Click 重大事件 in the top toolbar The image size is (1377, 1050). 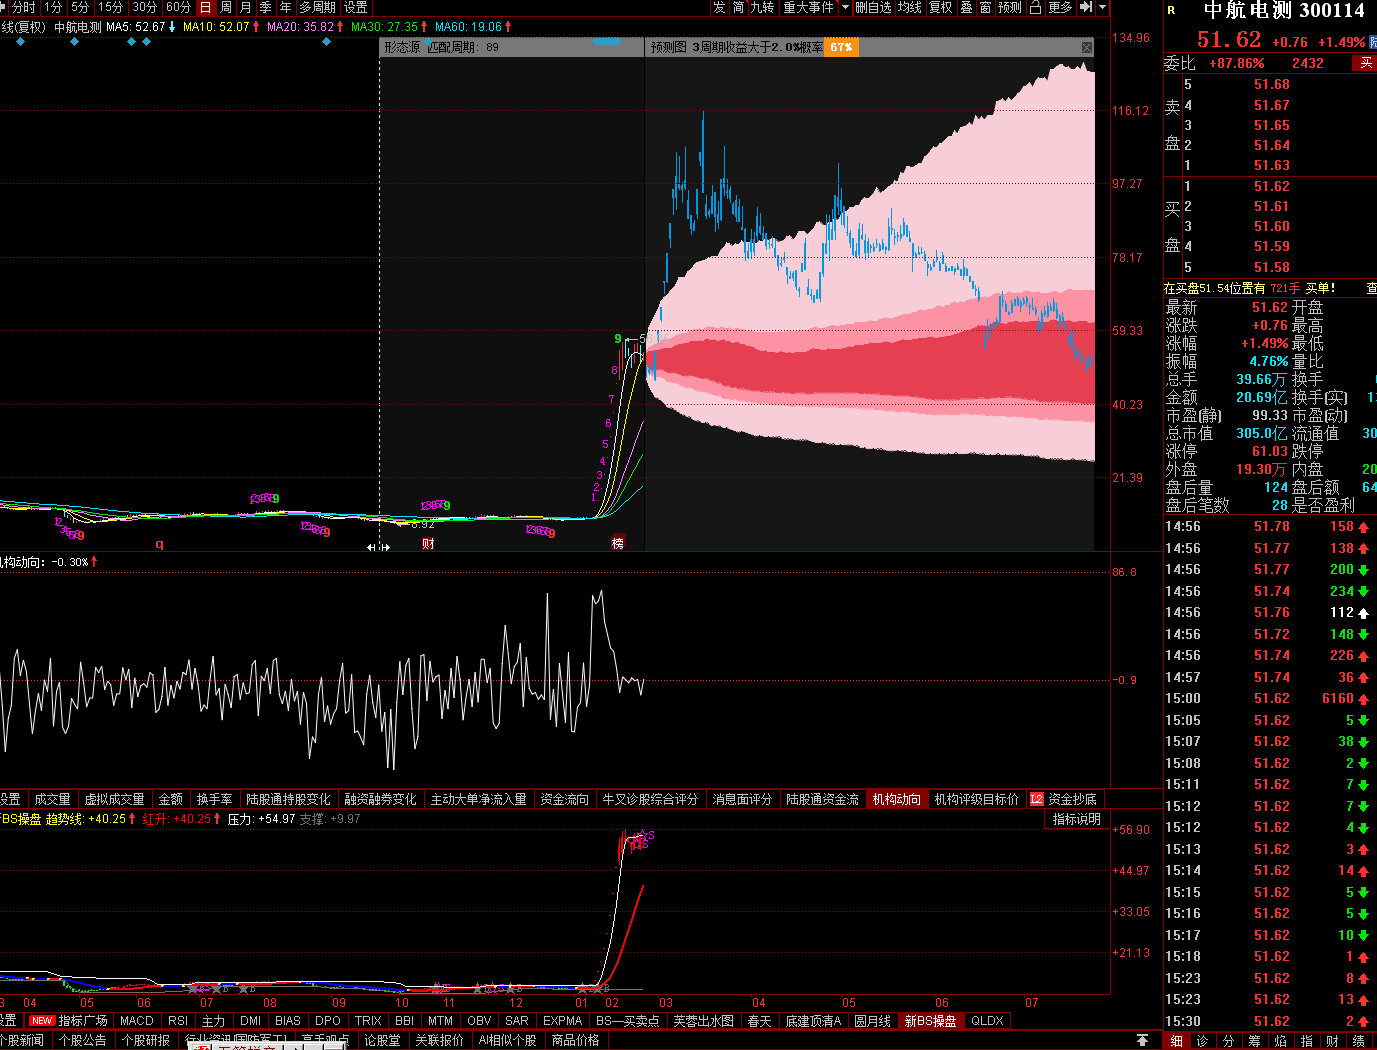tap(809, 7)
